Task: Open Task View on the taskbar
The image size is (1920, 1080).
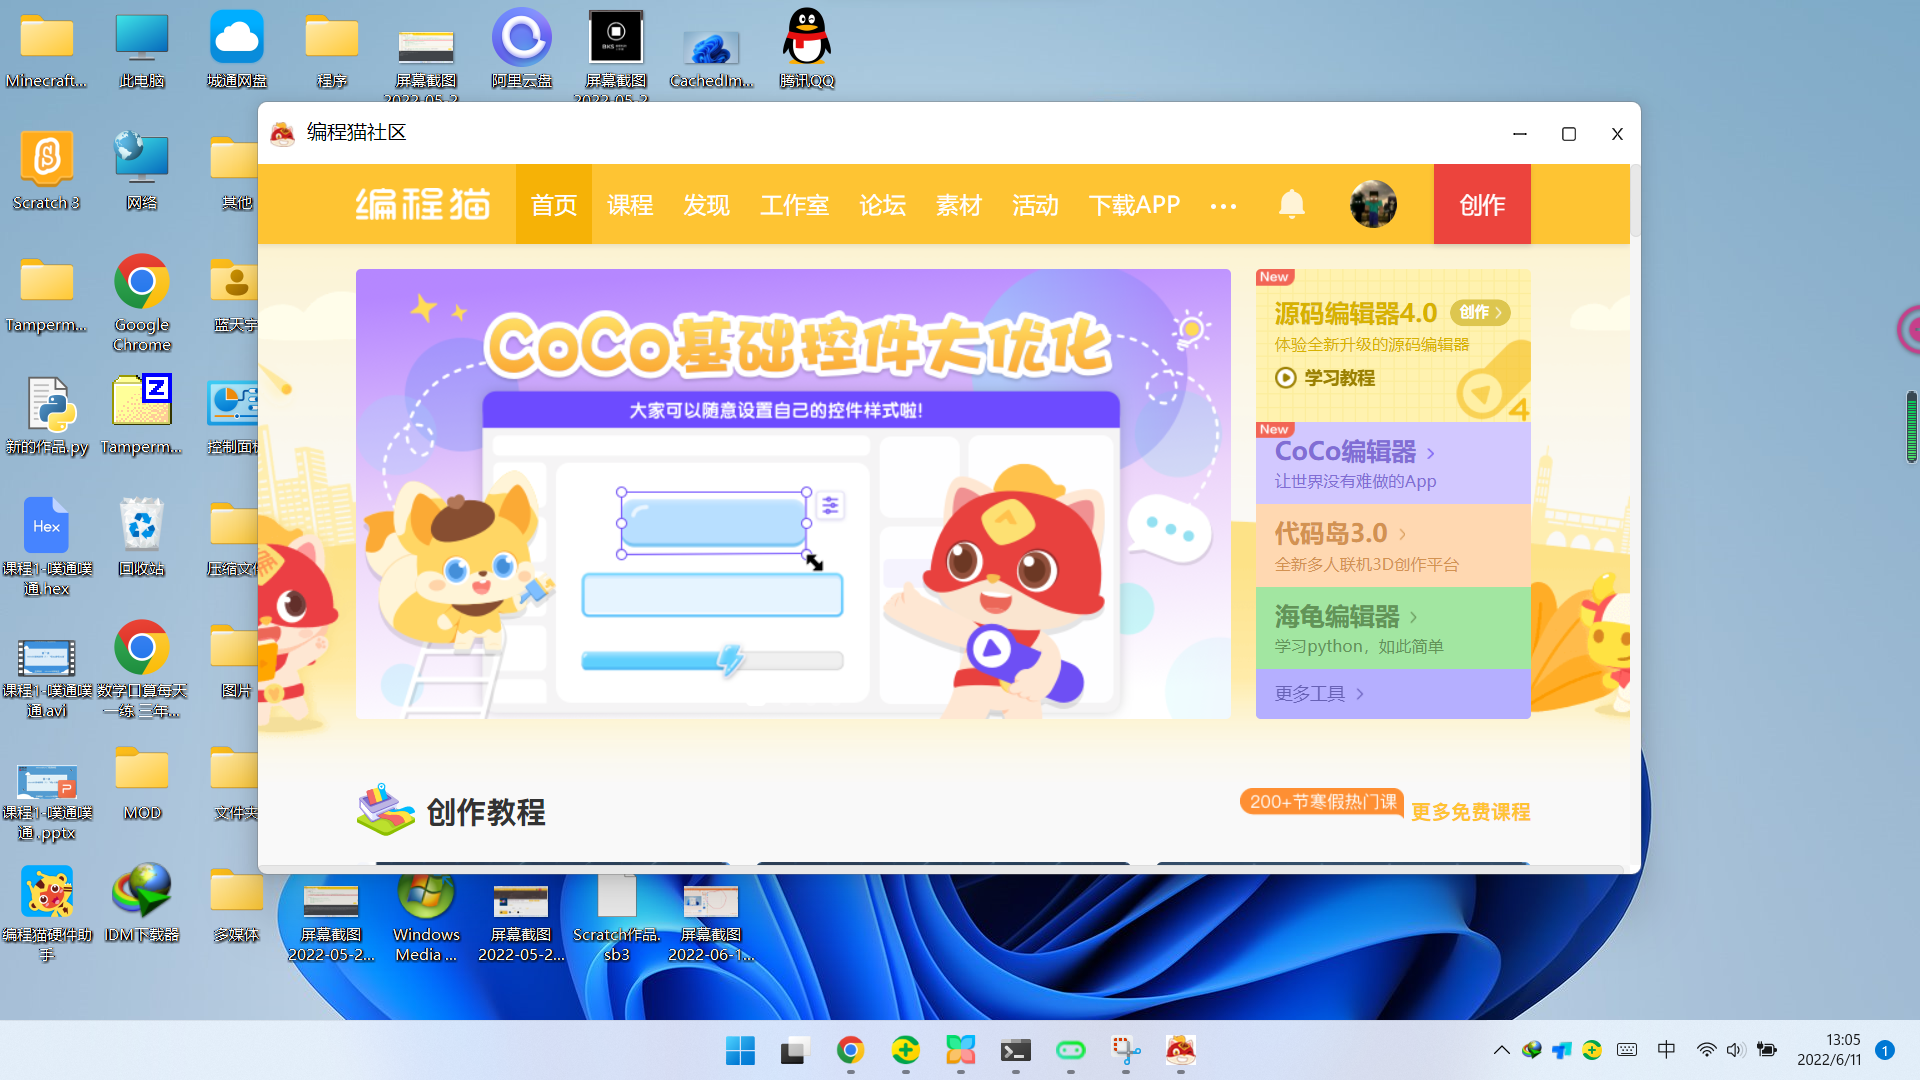Action: (795, 1050)
